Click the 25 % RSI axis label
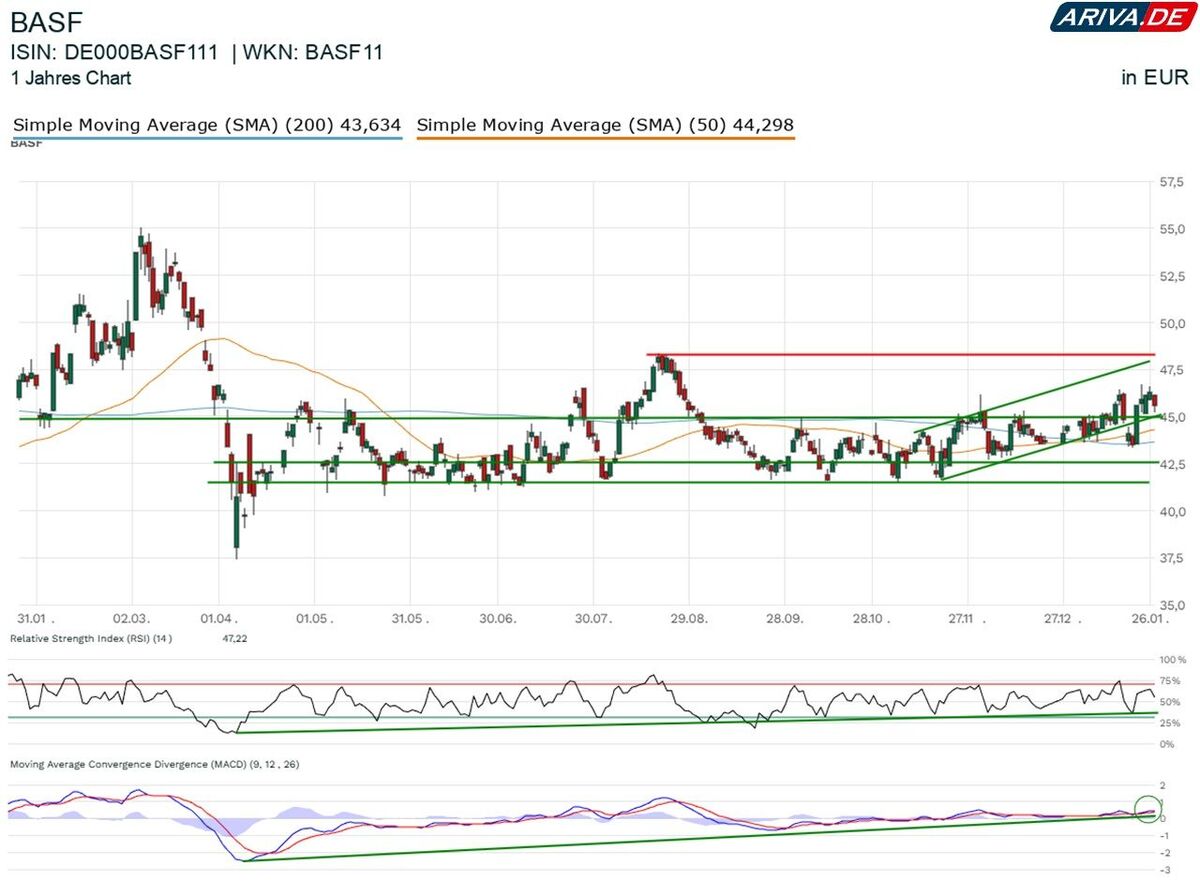Image resolution: width=1200 pixels, height=881 pixels. (x=1172, y=723)
